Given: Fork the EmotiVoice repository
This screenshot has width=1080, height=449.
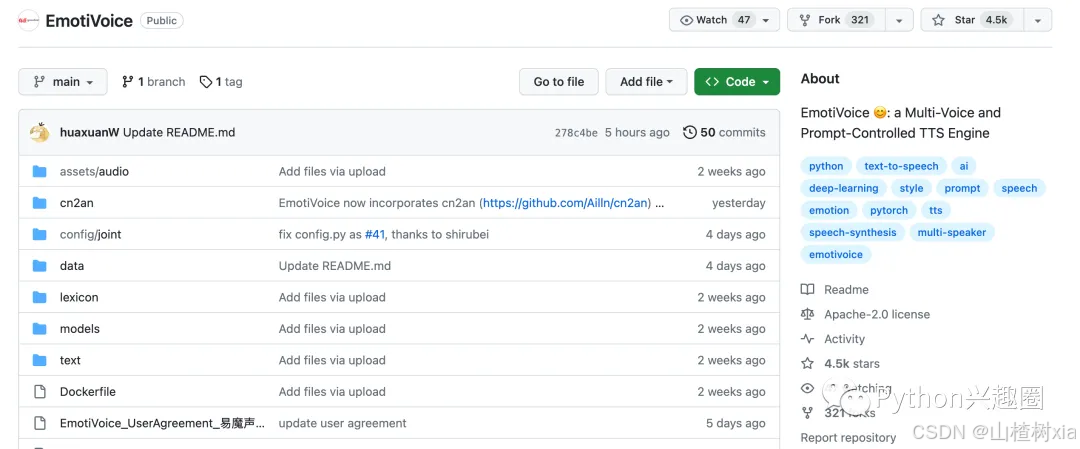Looking at the screenshot, I should pyautogui.click(x=836, y=20).
